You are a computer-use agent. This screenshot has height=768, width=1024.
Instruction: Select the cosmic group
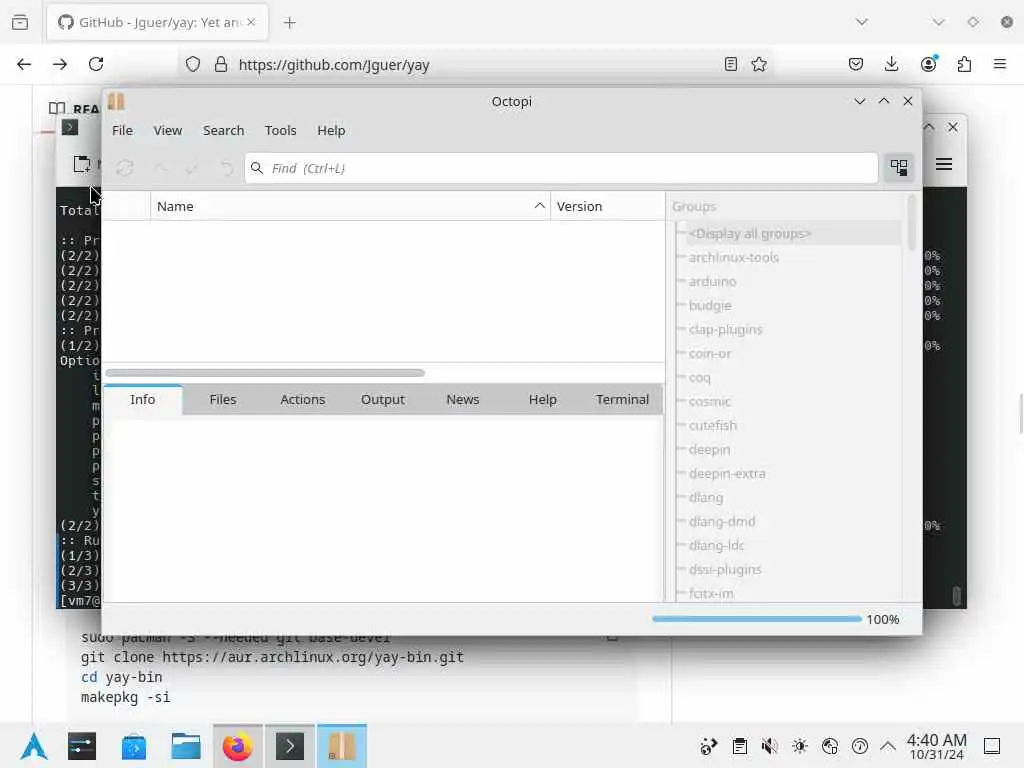[710, 402]
